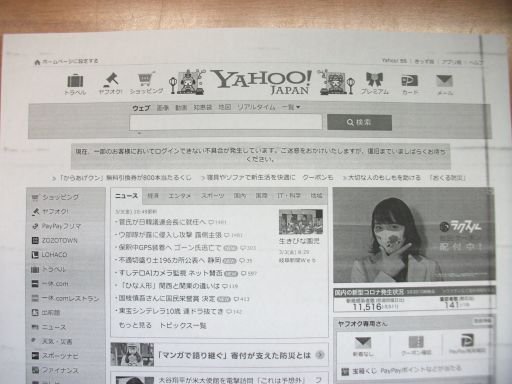
Task: Open 一休.comレストラン in left sidebar
Action: (65, 298)
